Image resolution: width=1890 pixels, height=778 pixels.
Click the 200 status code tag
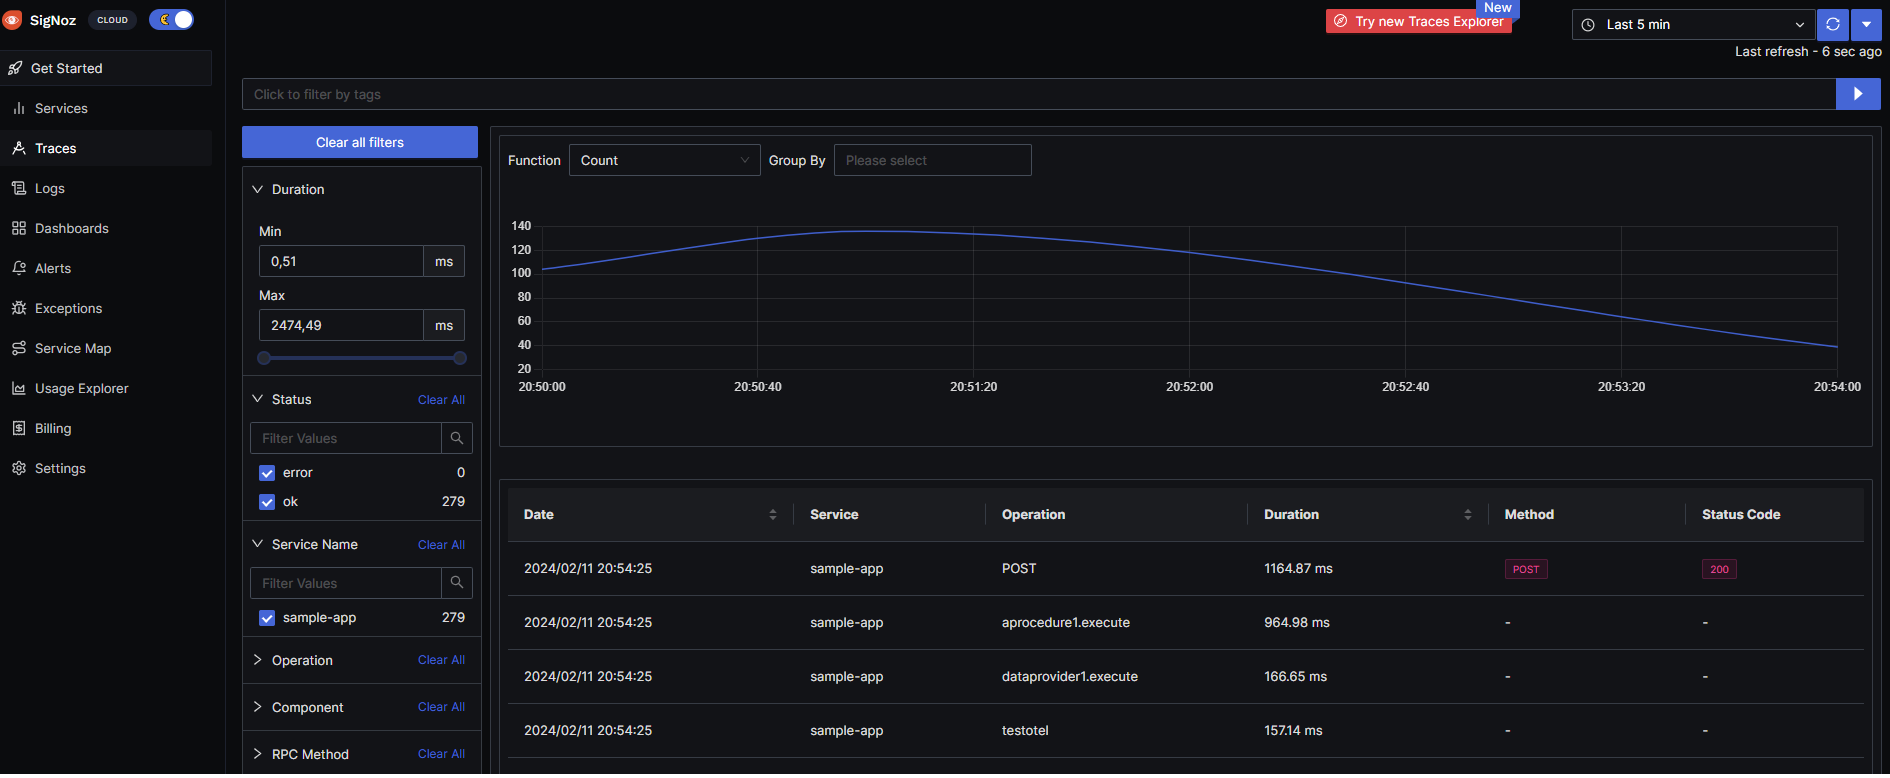pos(1719,569)
